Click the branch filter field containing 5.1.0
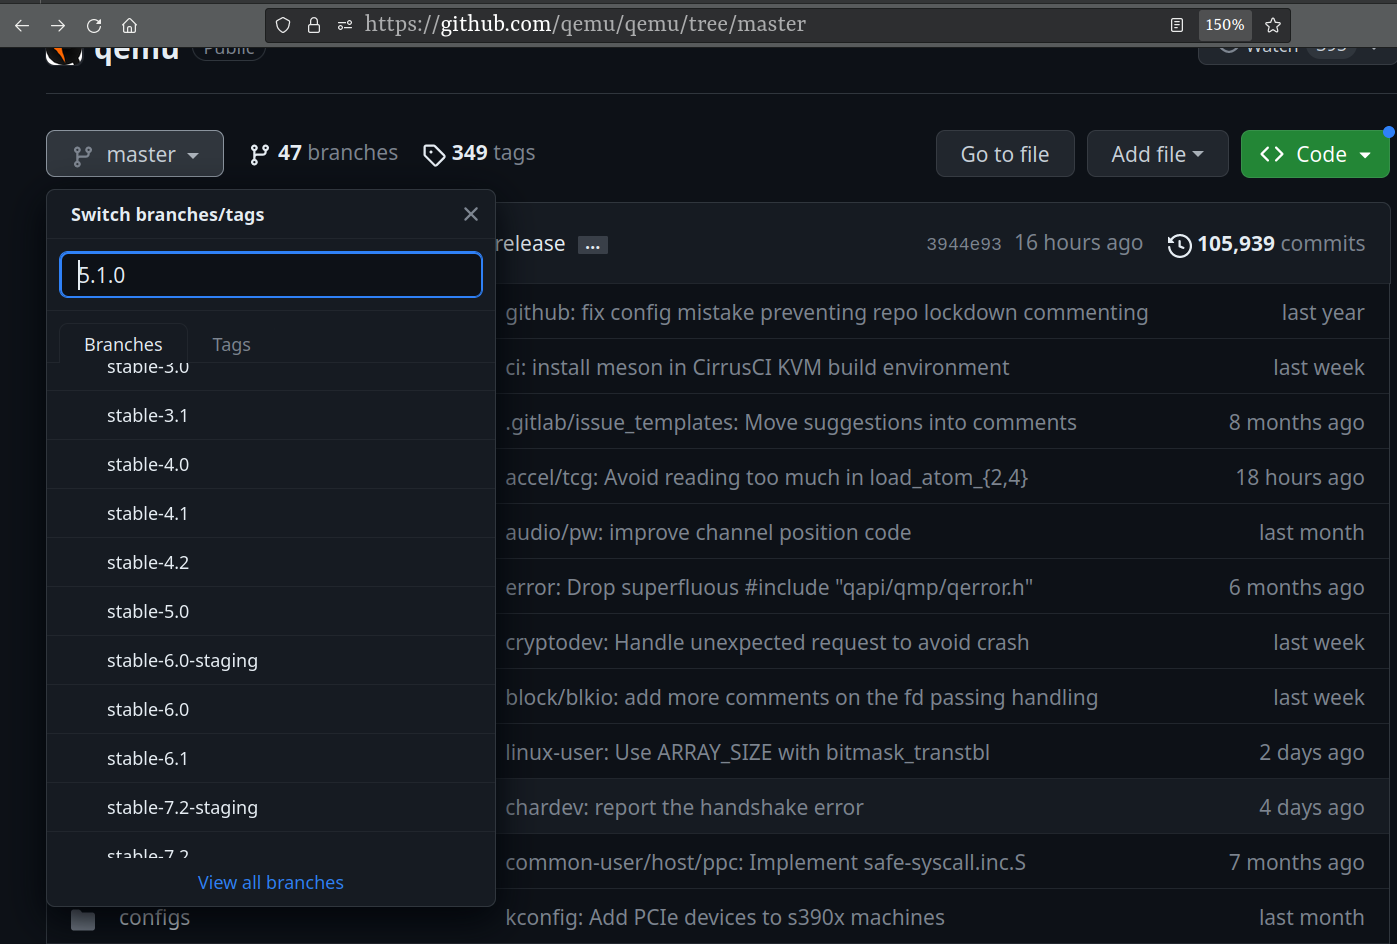Viewport: 1397px width, 944px height. [271, 275]
